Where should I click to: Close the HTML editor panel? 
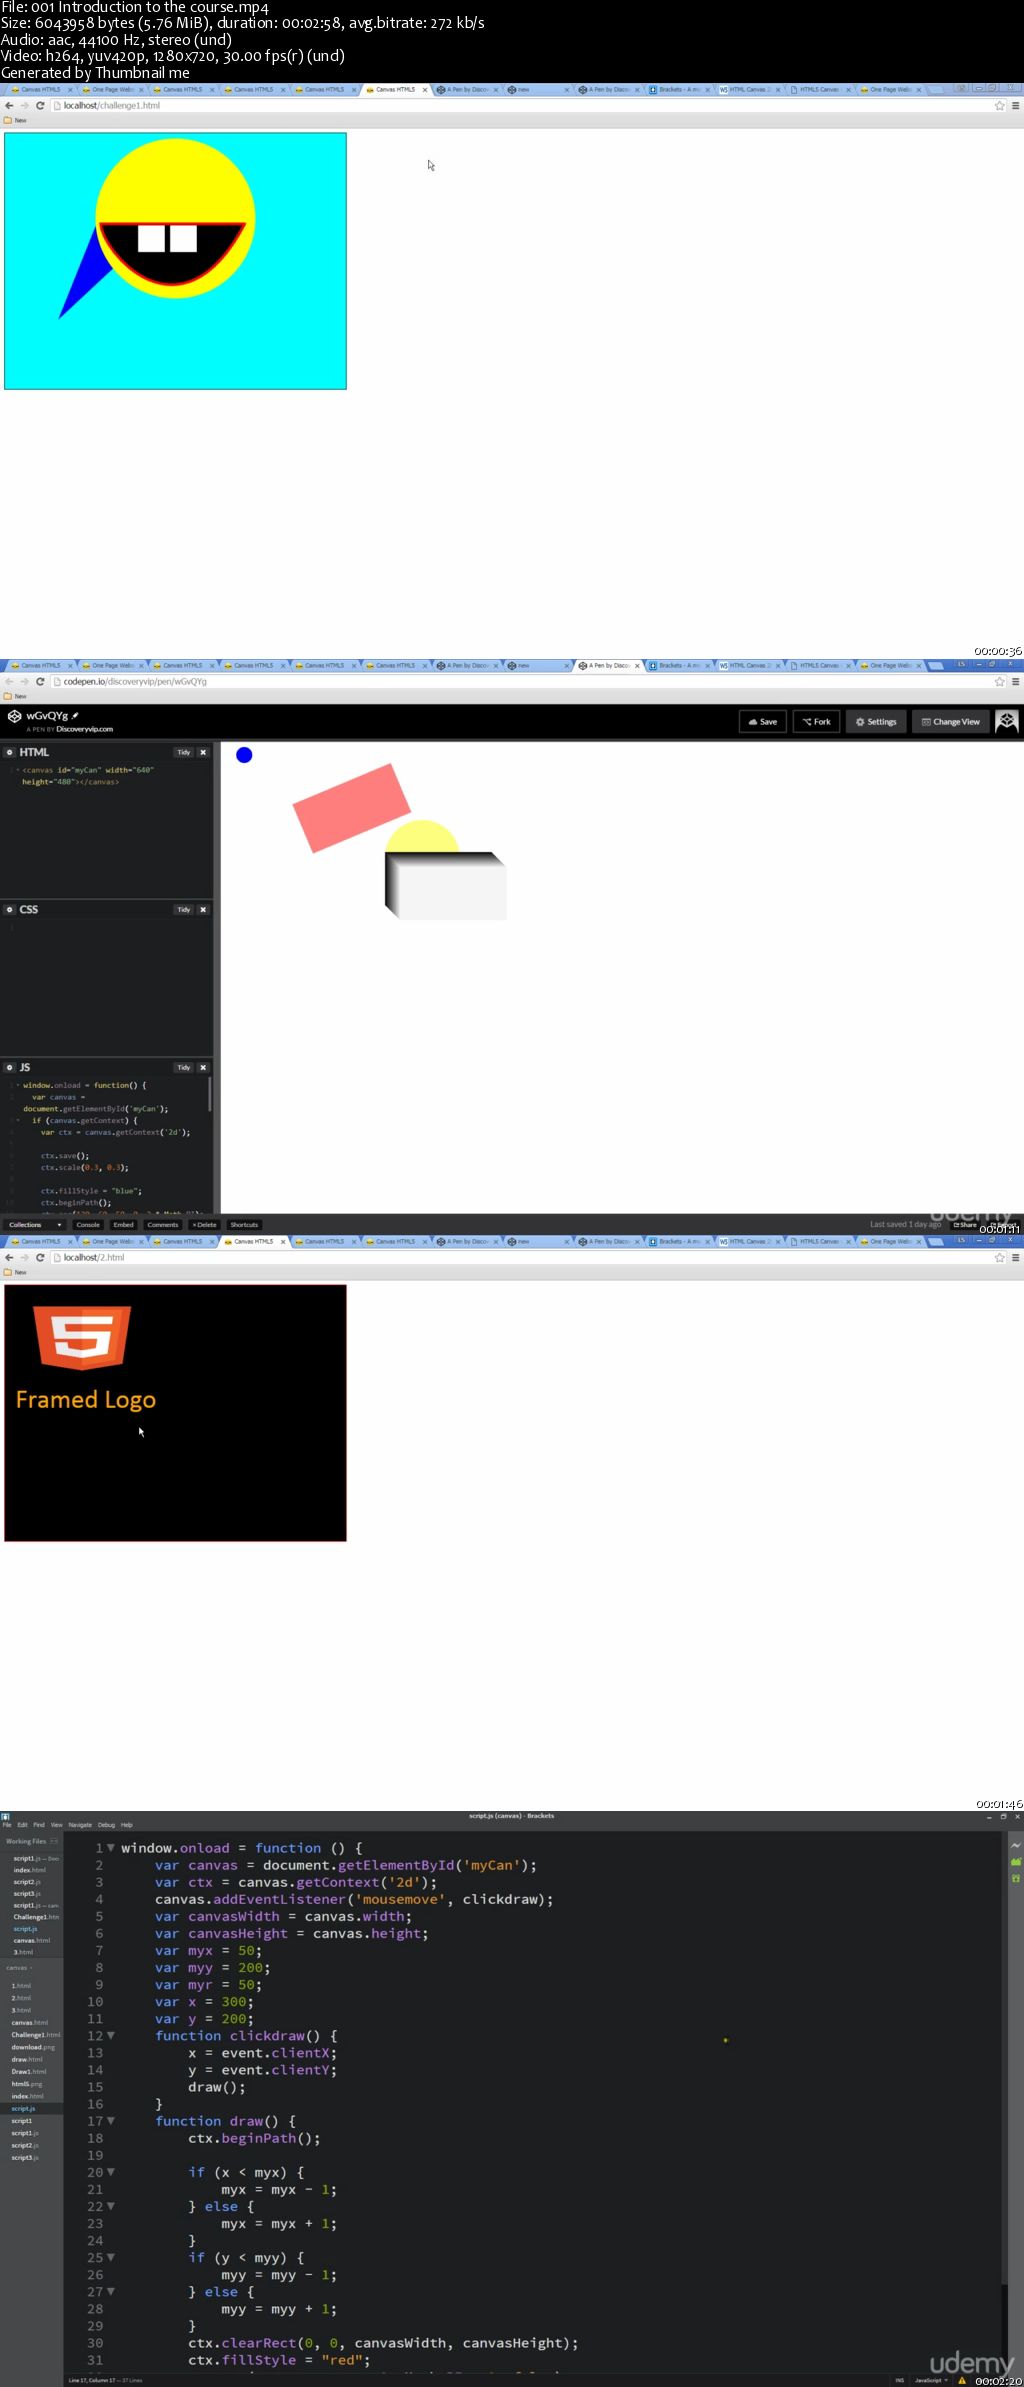pos(203,752)
